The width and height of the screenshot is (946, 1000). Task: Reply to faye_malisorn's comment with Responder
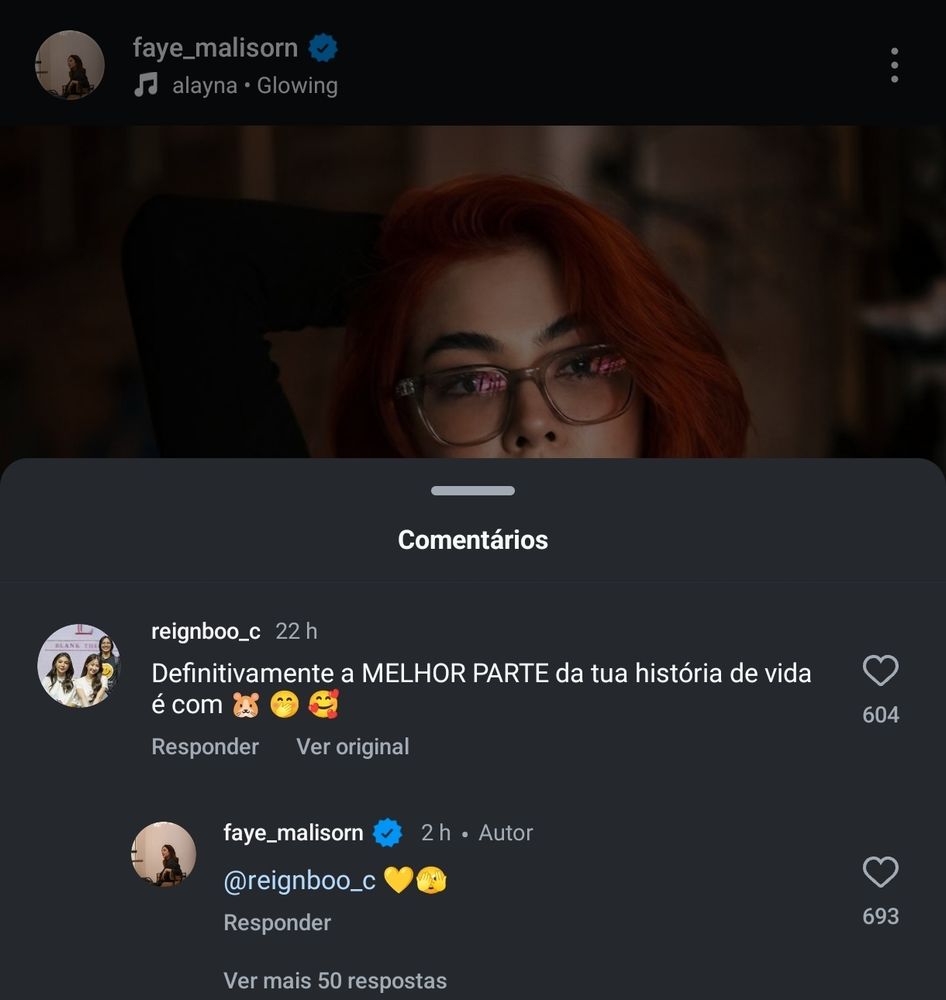(277, 922)
